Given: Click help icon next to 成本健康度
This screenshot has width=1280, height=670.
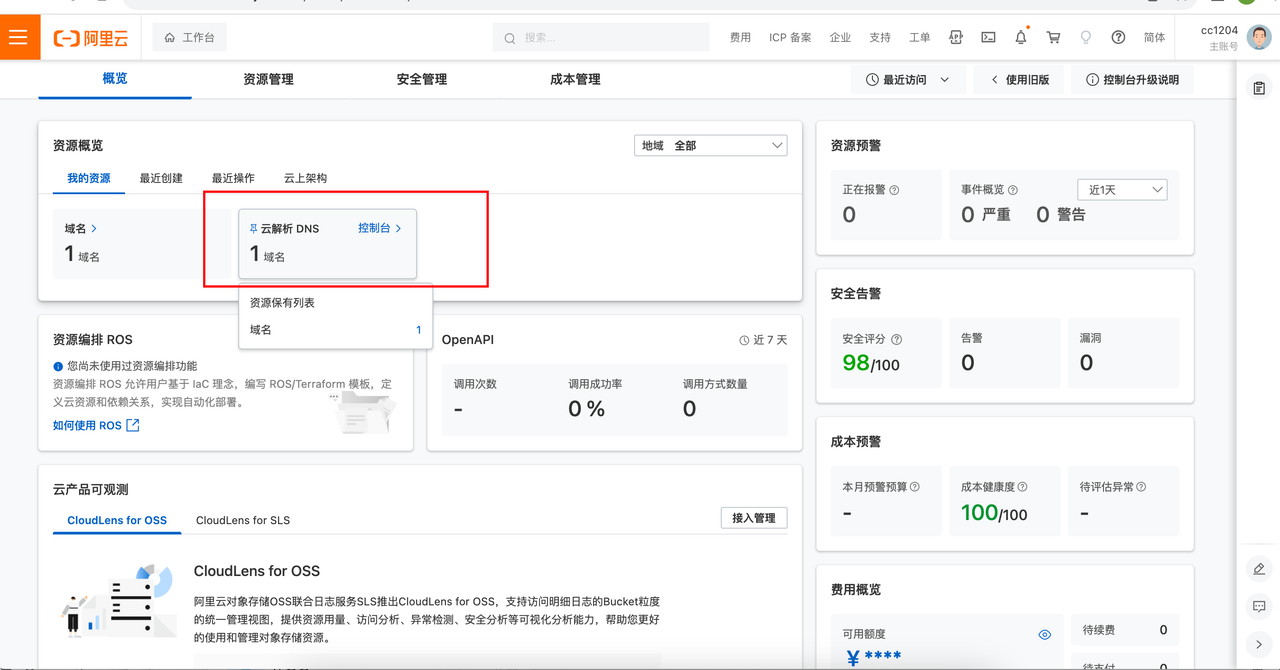Looking at the screenshot, I should click(x=1022, y=487).
